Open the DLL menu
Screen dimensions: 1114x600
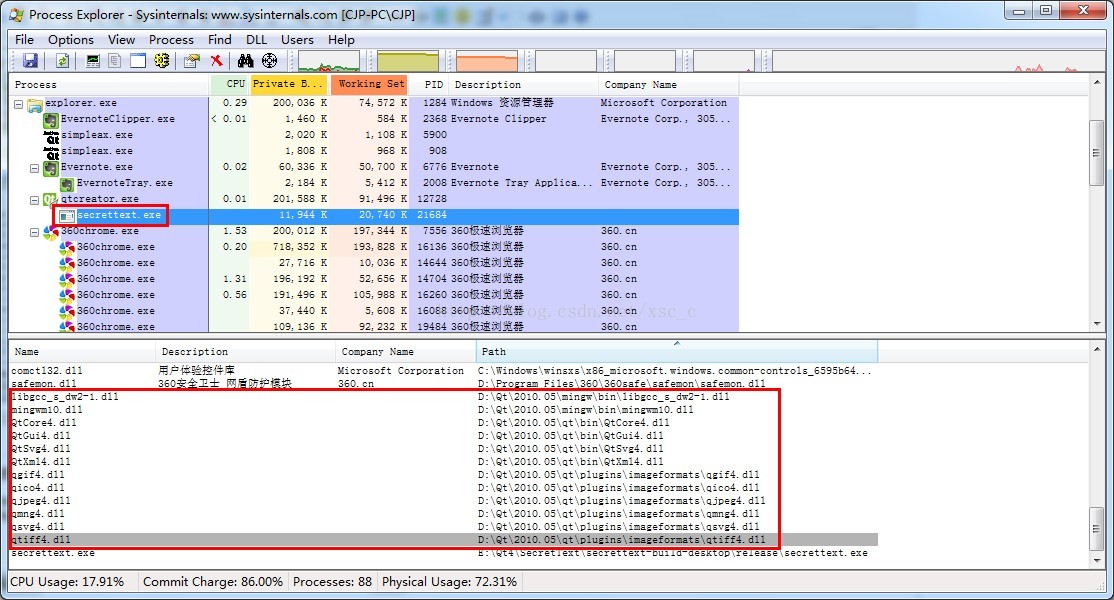[x=256, y=40]
